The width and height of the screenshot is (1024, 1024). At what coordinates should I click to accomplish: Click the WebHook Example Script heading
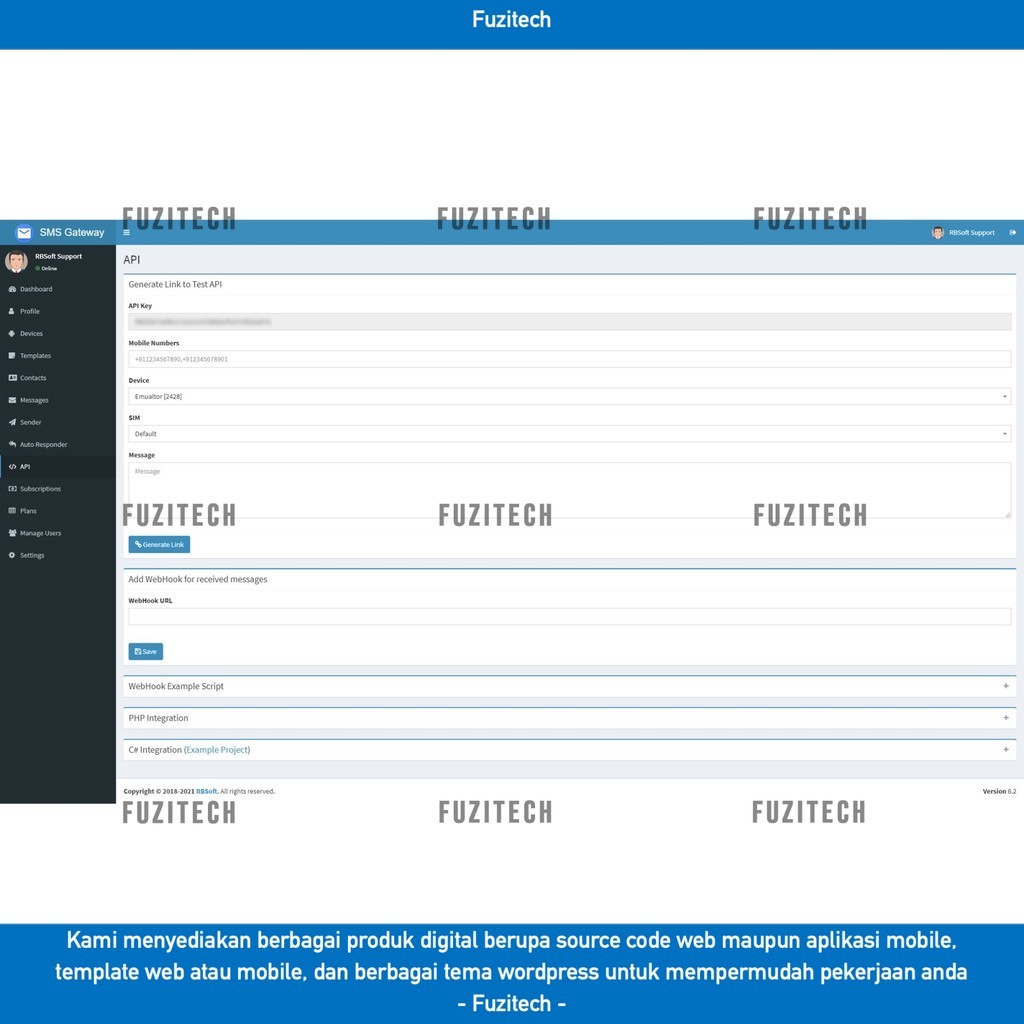point(176,686)
